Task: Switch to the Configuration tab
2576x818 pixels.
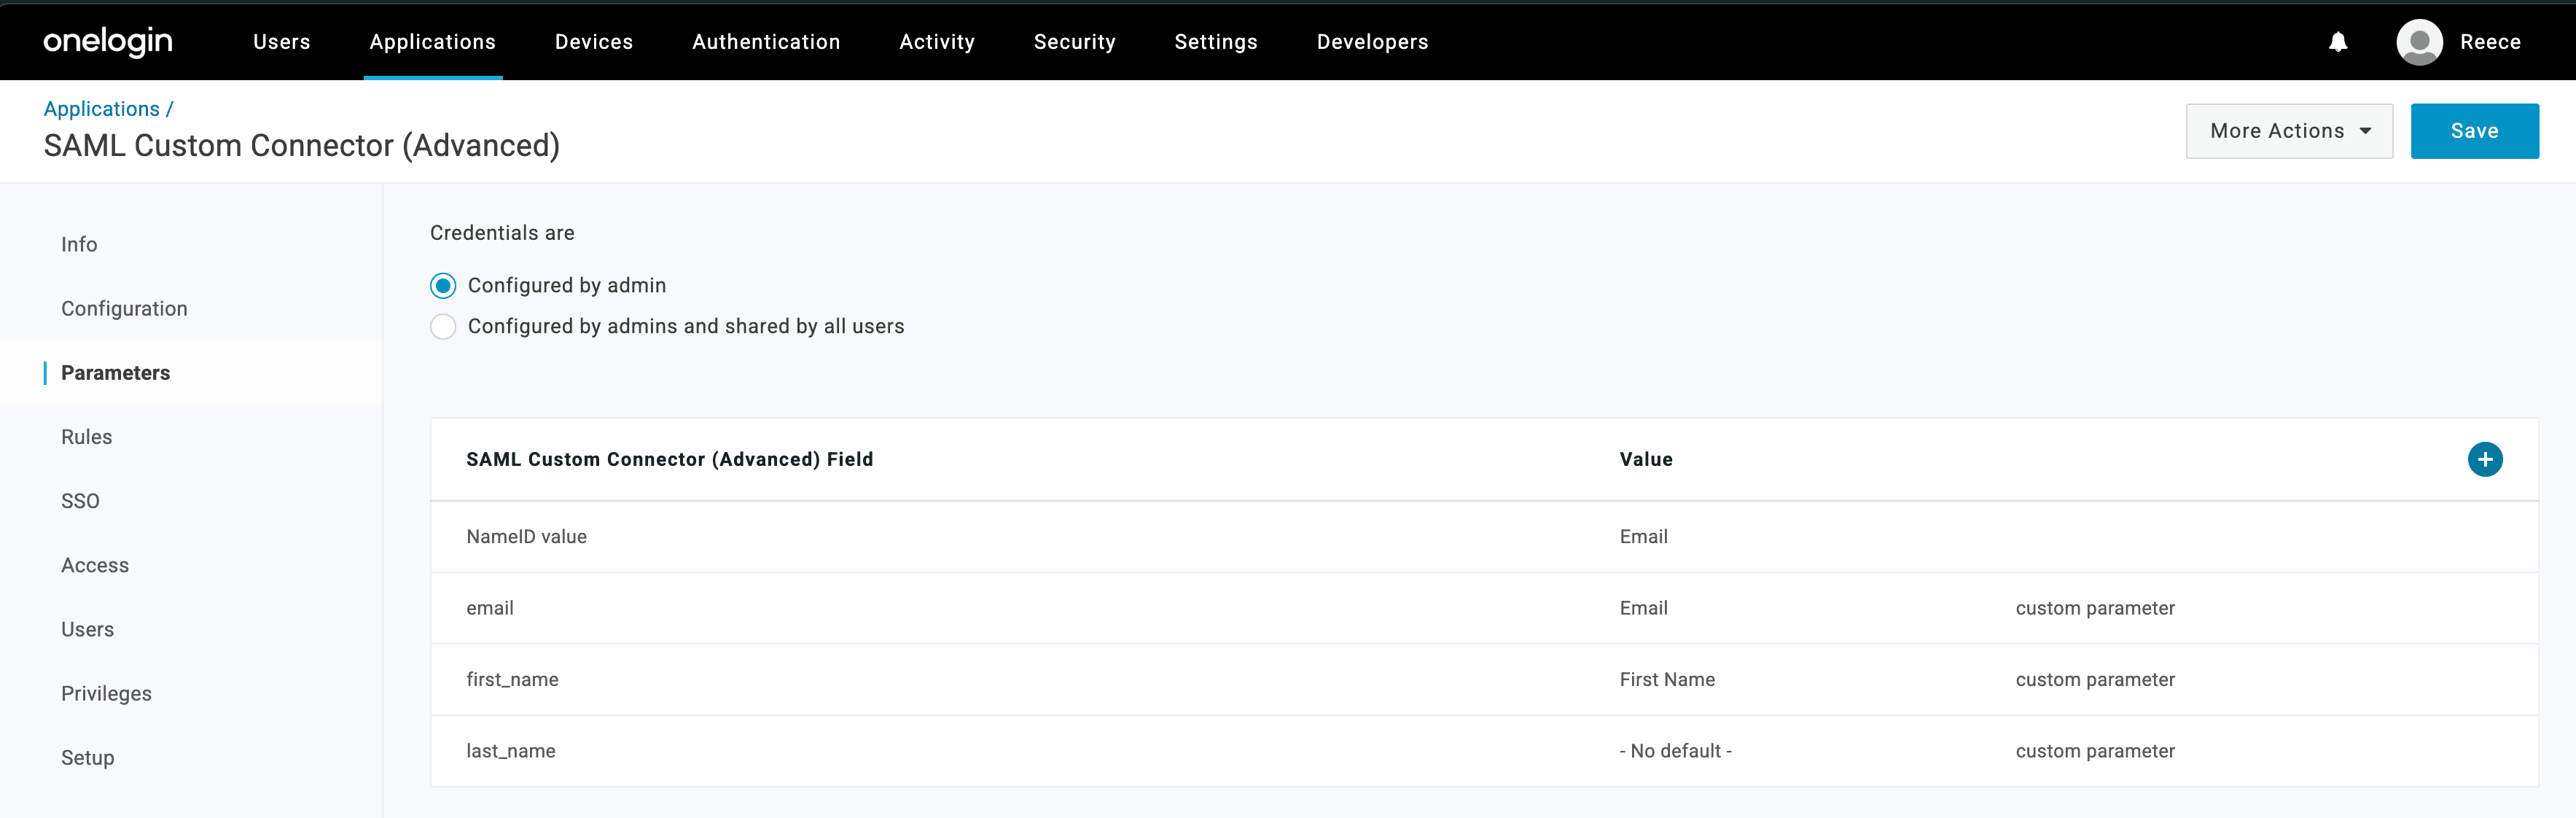Action: point(124,309)
